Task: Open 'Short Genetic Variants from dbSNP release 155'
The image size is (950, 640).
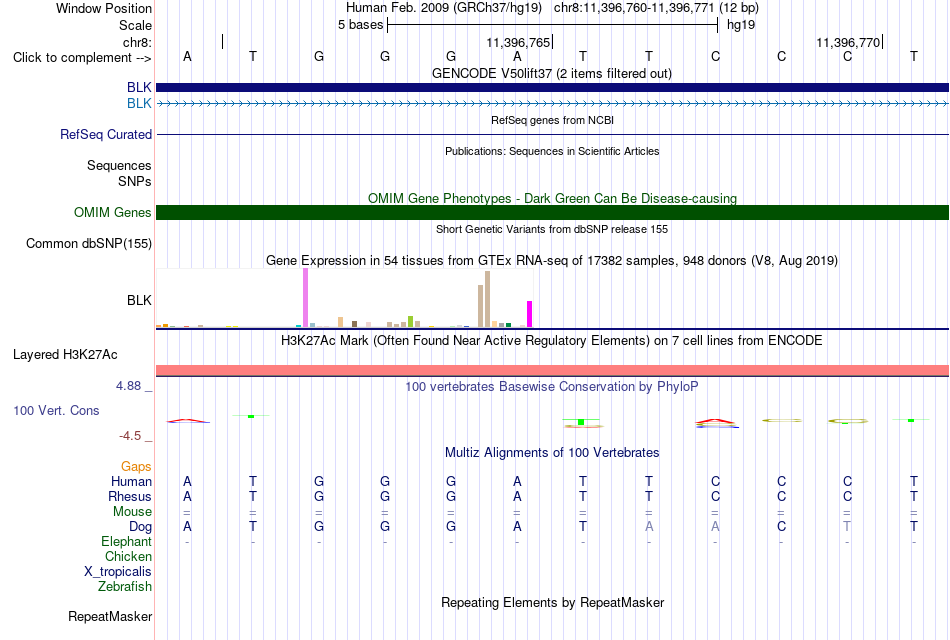Action: click(x=552, y=229)
